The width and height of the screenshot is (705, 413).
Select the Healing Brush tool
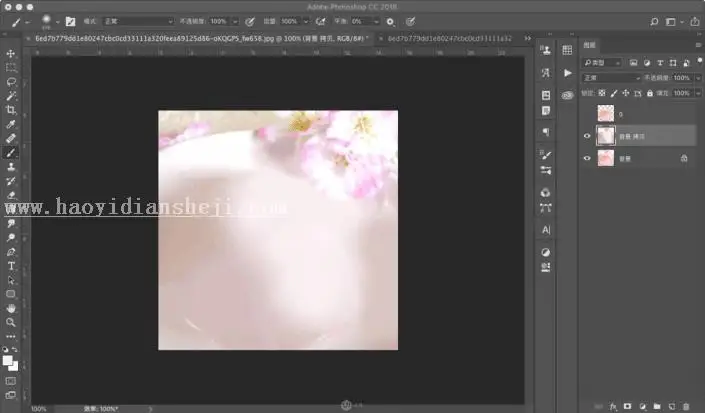(11, 138)
